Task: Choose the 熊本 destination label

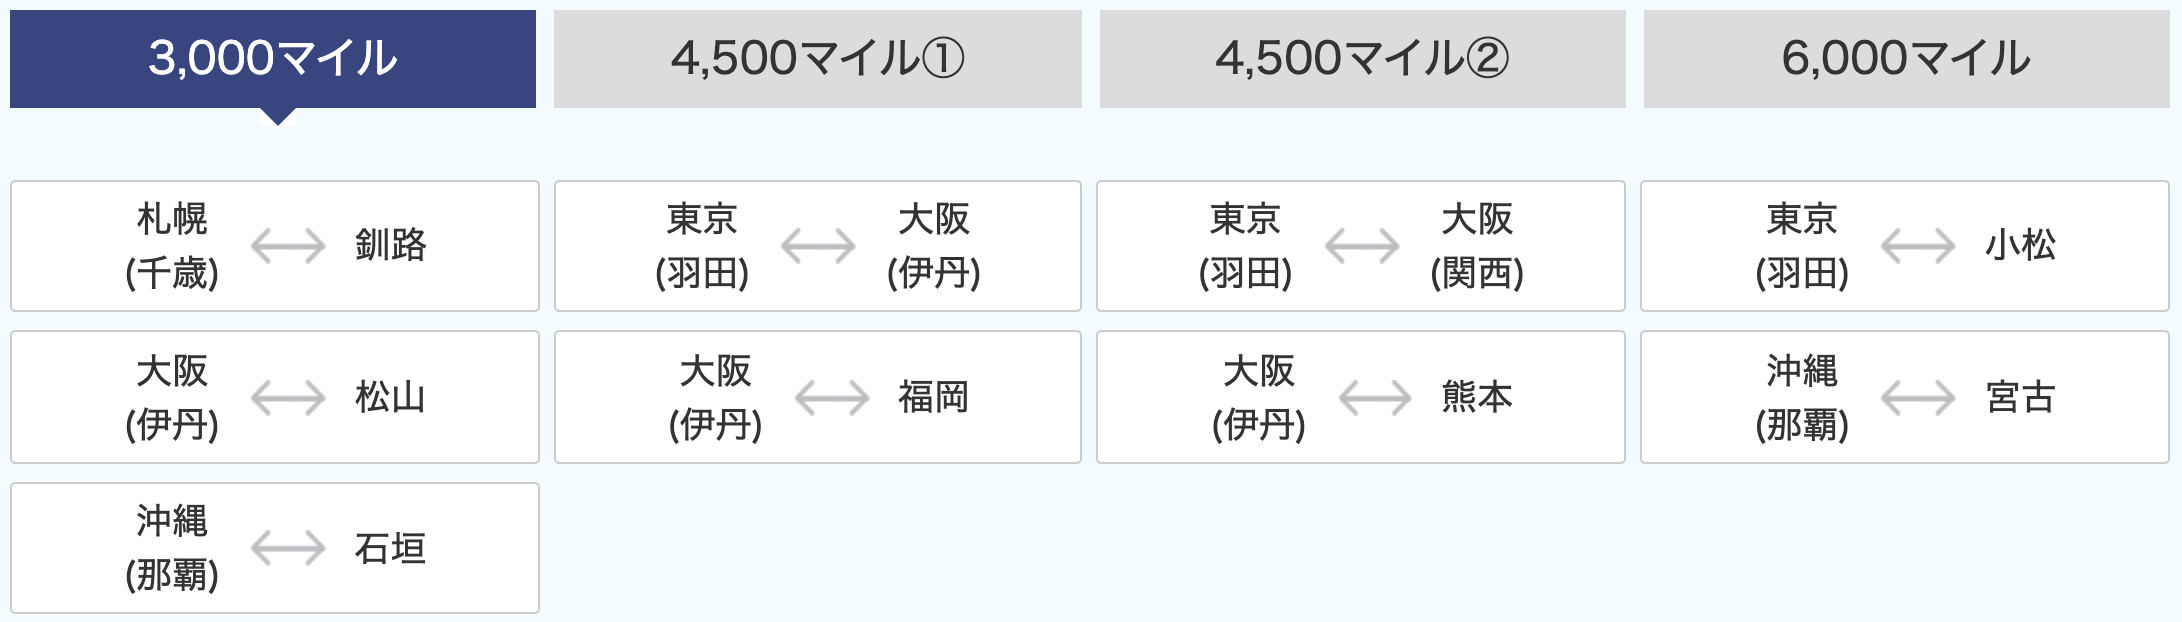Action: point(1477,397)
